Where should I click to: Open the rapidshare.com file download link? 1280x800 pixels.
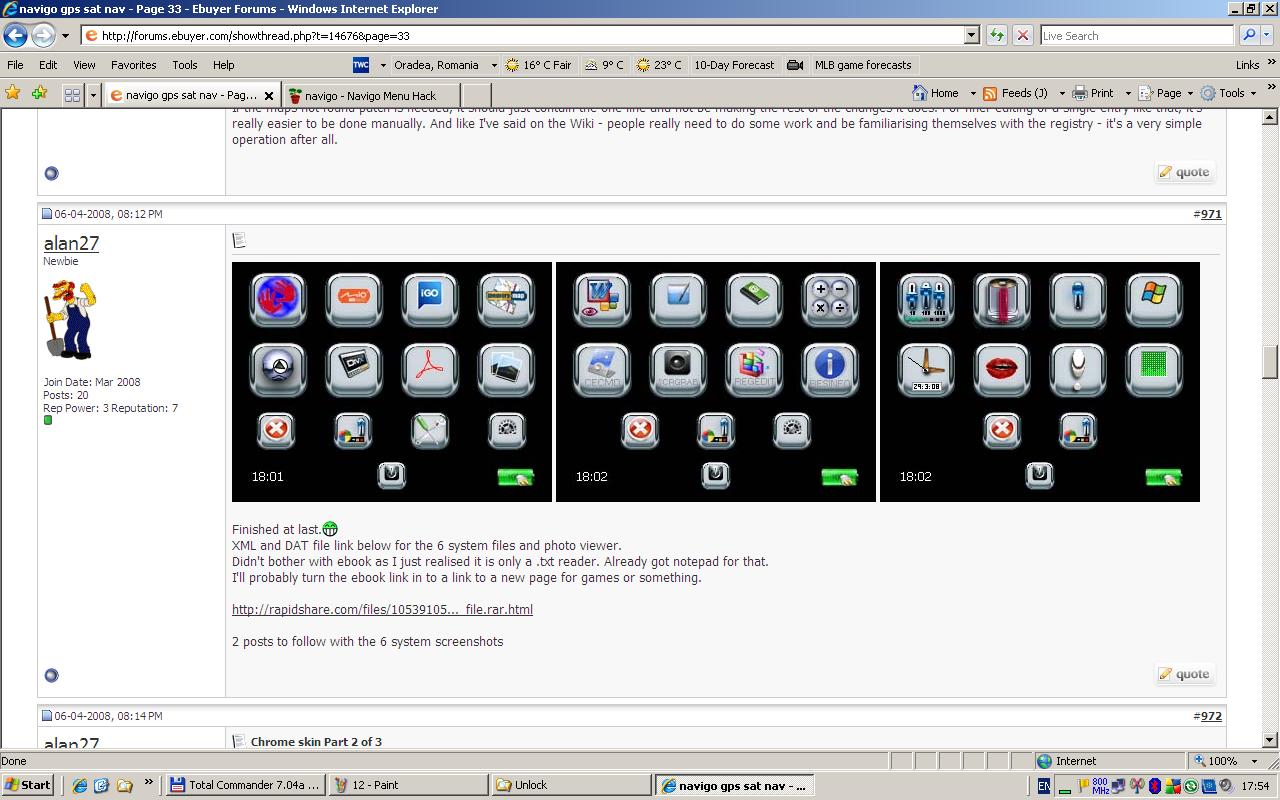[382, 609]
